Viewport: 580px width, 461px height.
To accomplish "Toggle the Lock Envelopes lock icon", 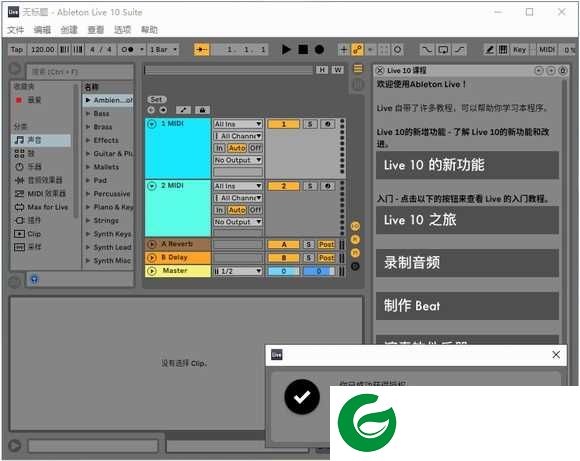I will (x=202, y=110).
